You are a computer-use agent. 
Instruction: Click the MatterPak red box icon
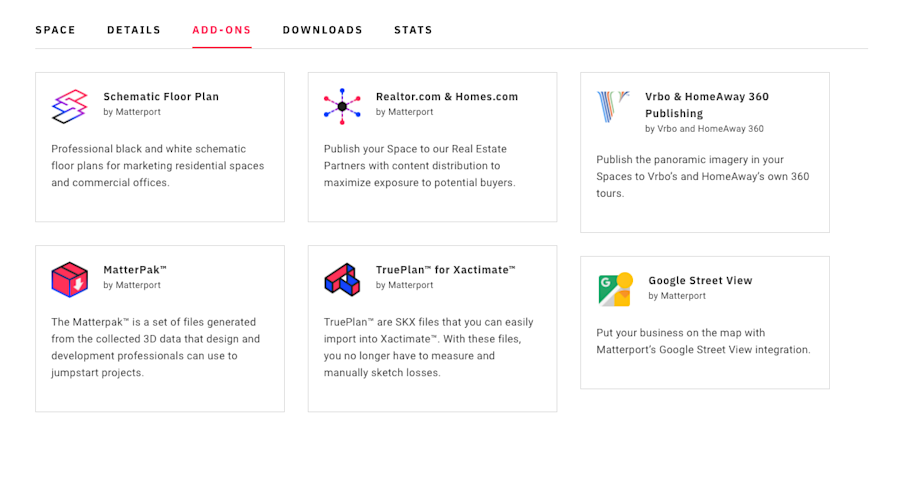point(69,279)
